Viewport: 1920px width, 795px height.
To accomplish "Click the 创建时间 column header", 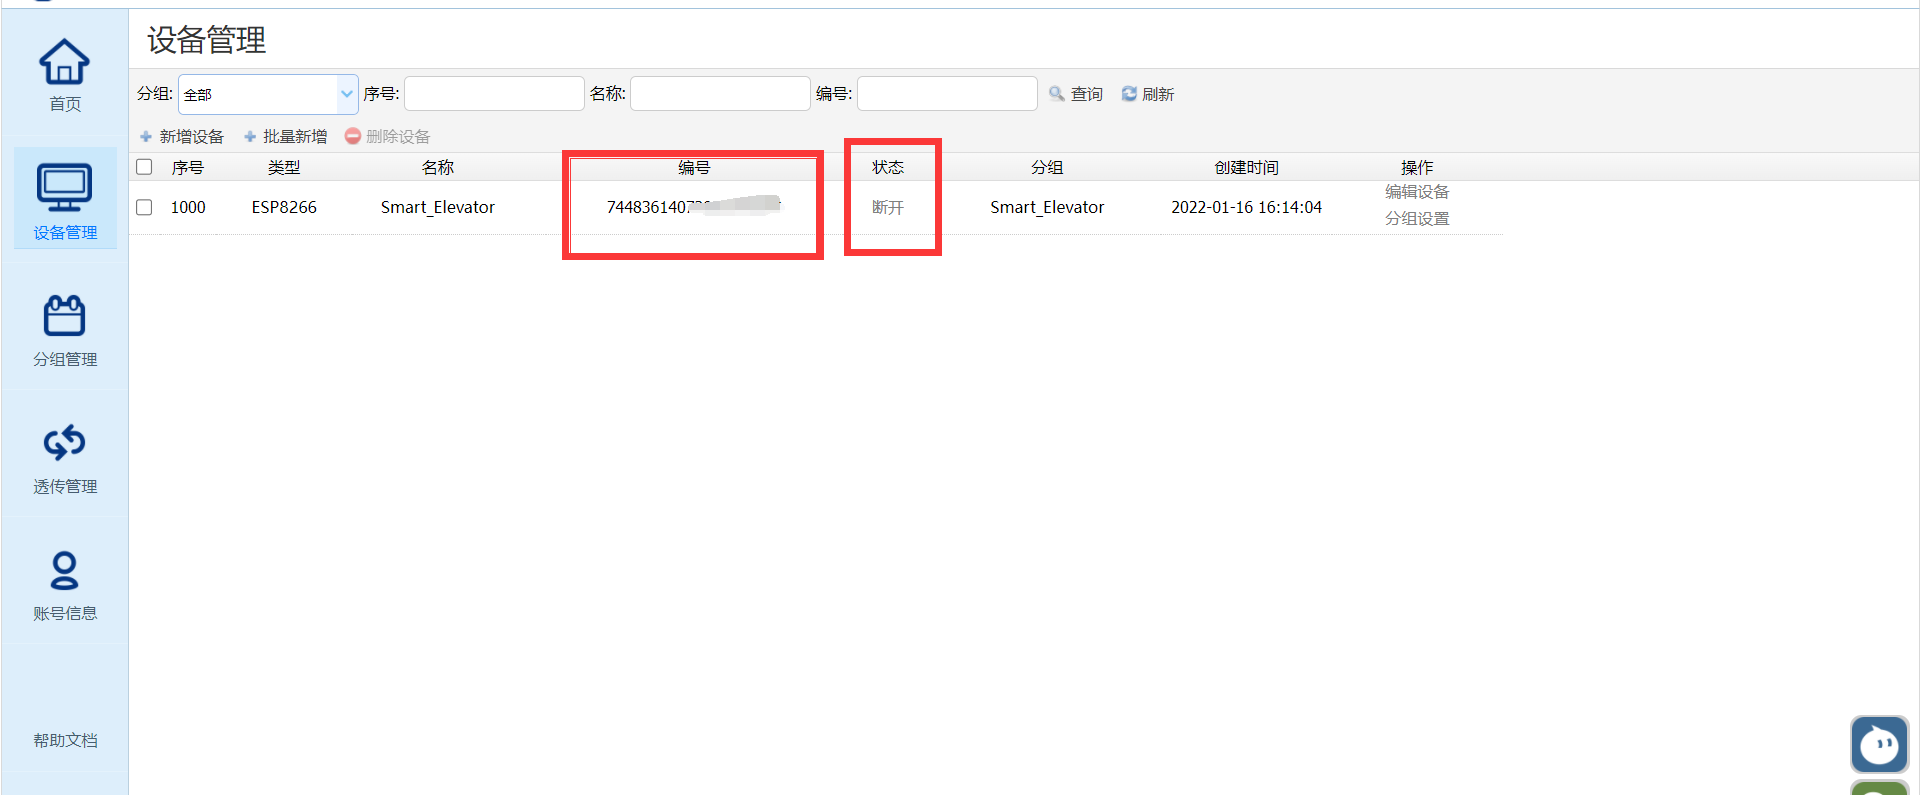I will click(x=1246, y=168).
